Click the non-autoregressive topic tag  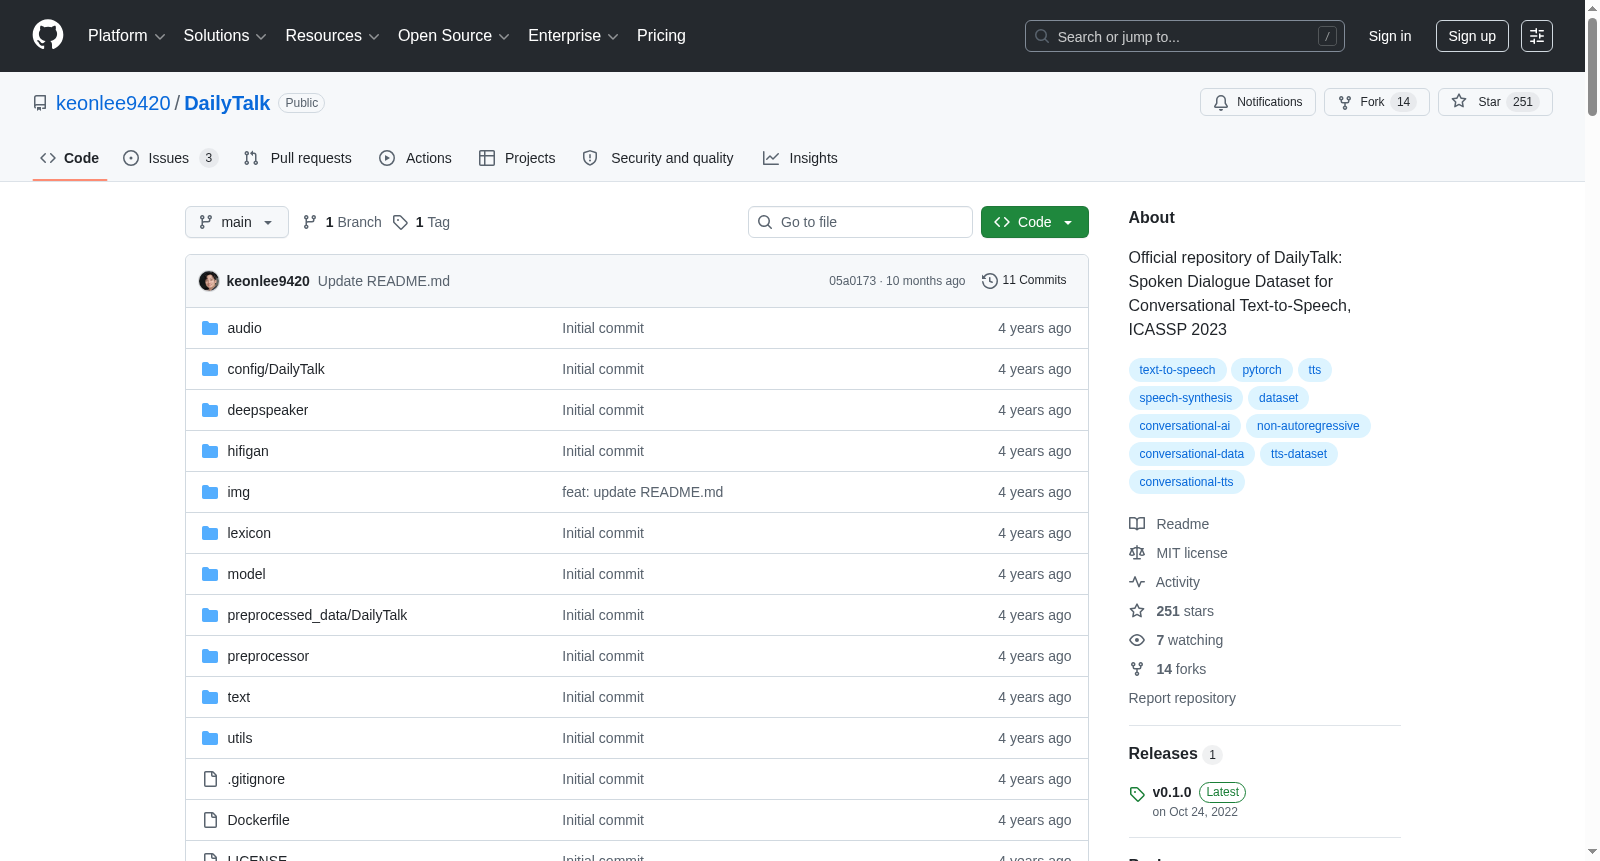pos(1308,426)
